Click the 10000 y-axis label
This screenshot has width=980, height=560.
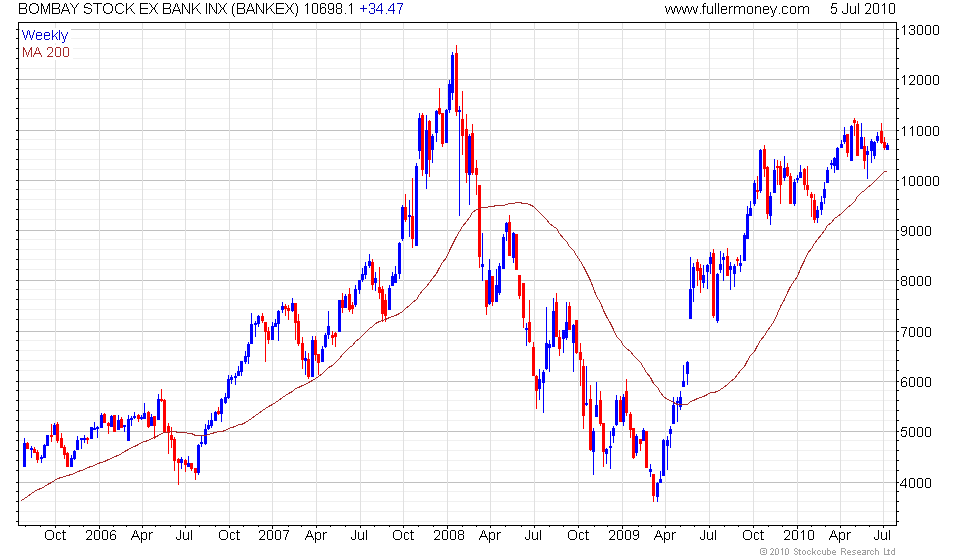(920, 181)
